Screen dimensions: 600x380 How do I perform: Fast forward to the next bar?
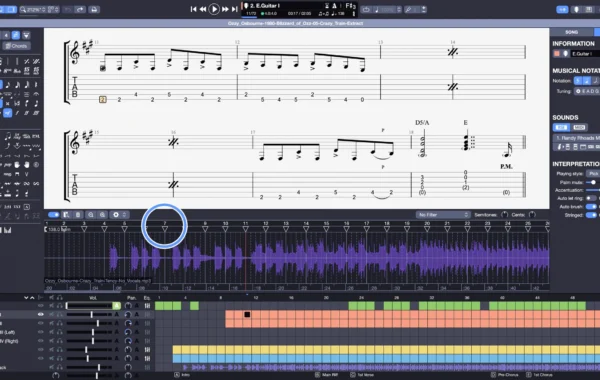[x=225, y=9]
